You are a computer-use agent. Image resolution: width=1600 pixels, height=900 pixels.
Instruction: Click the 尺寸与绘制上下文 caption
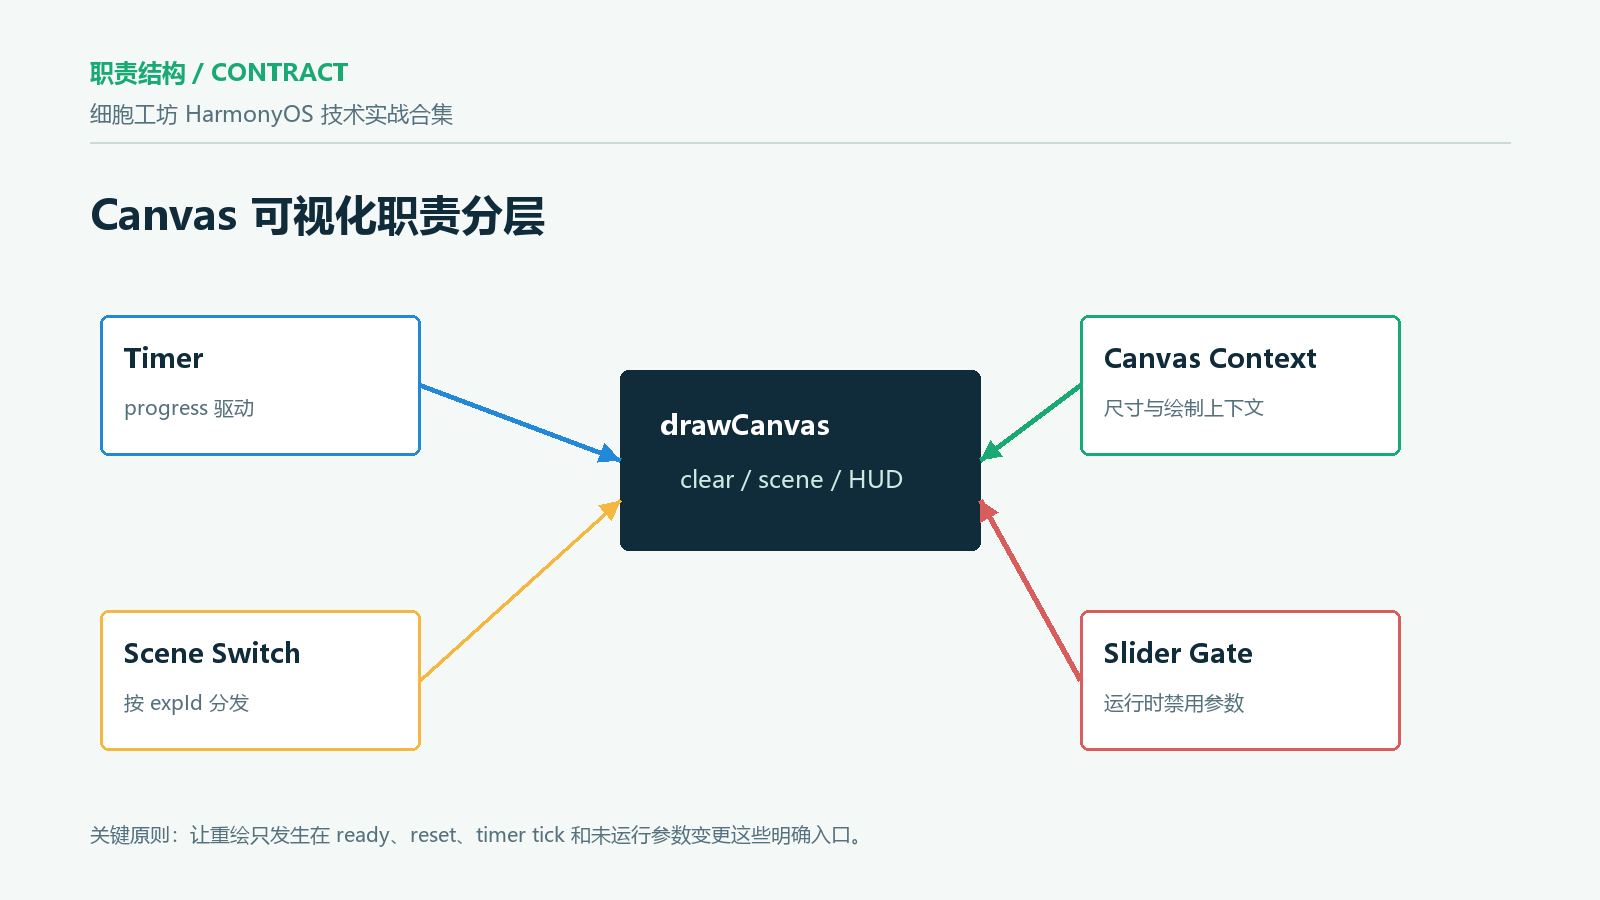[1184, 408]
